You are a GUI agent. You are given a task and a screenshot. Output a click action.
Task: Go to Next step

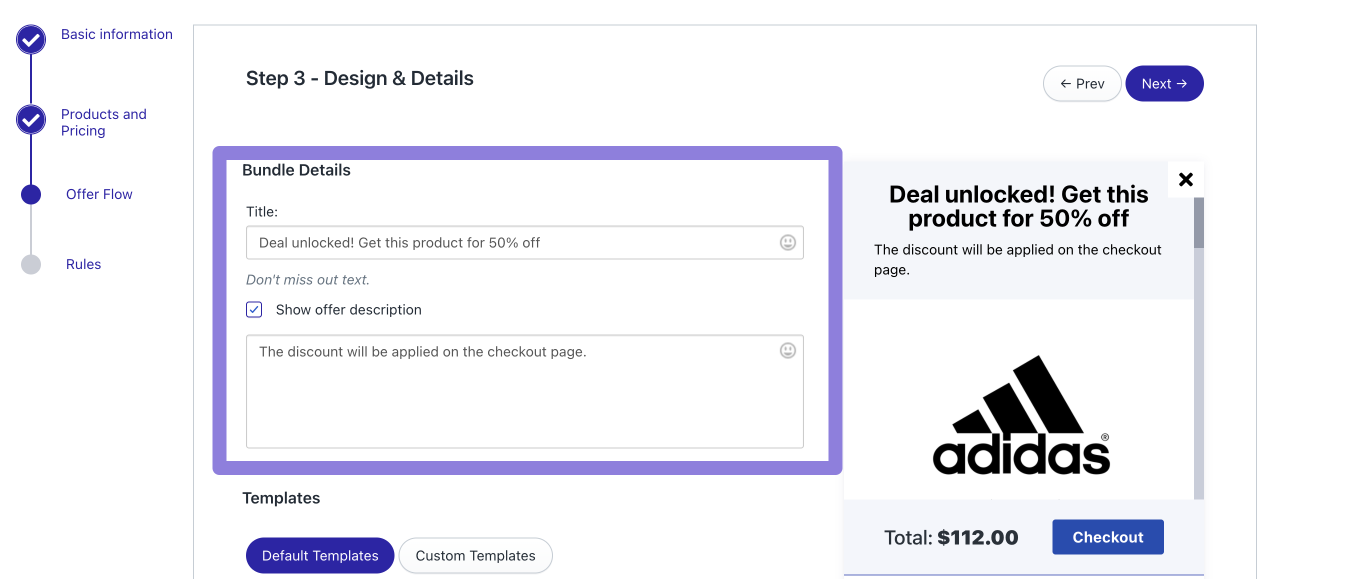tap(1164, 84)
